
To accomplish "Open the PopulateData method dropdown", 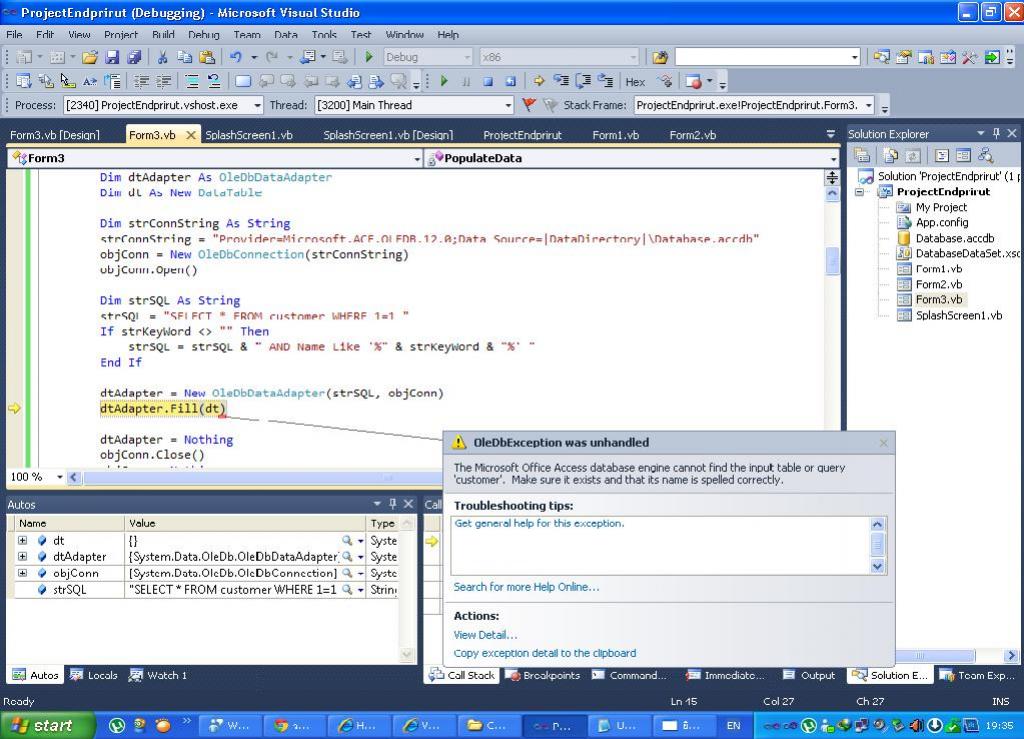I will pyautogui.click(x=833, y=159).
